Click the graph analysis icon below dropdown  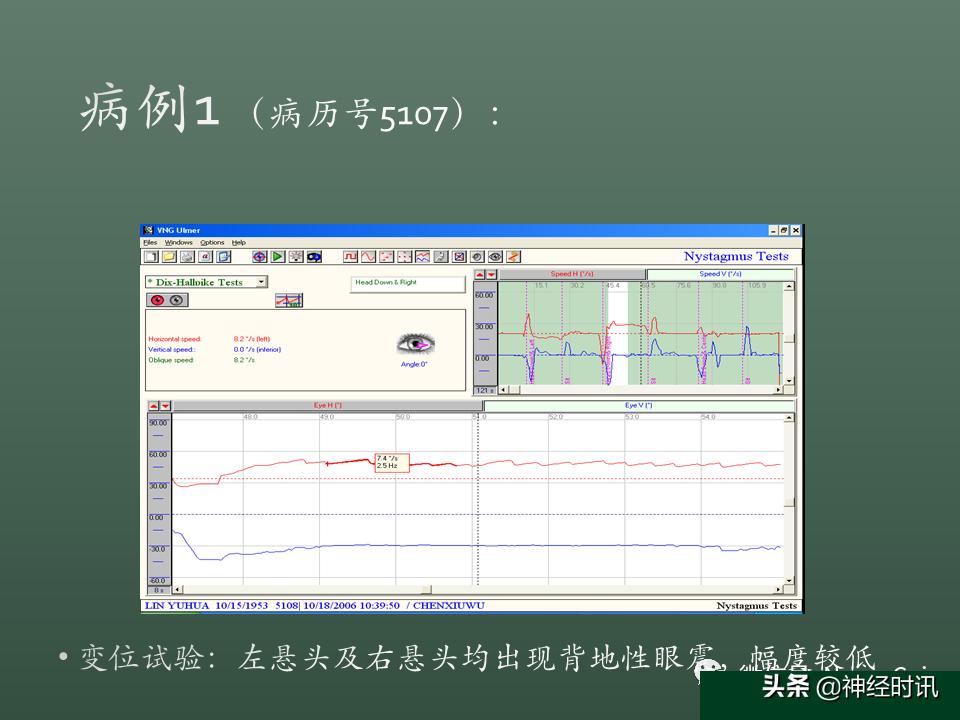pyautogui.click(x=289, y=300)
